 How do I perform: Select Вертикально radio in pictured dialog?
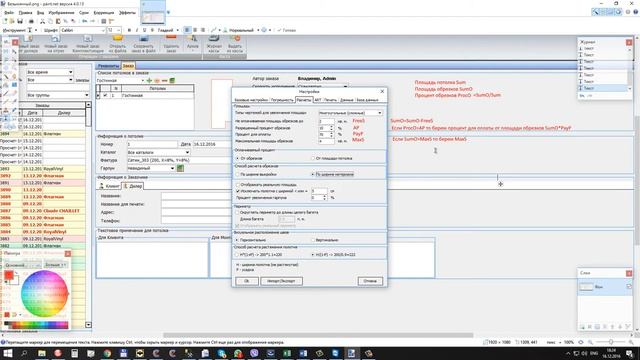(x=313, y=240)
